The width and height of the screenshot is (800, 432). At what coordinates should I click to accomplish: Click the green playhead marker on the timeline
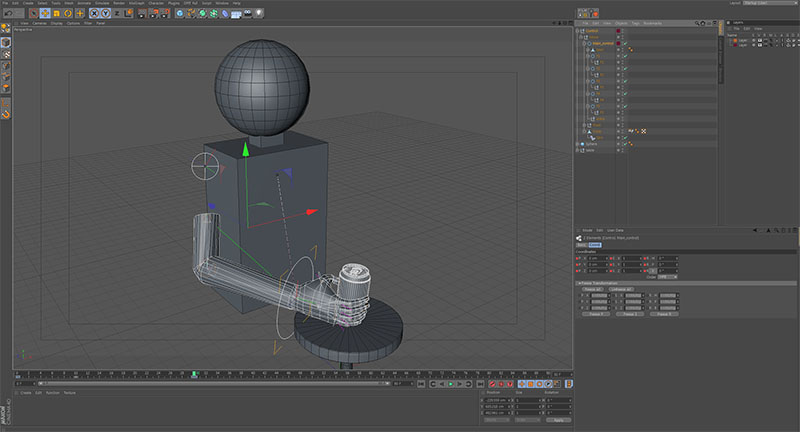click(194, 374)
